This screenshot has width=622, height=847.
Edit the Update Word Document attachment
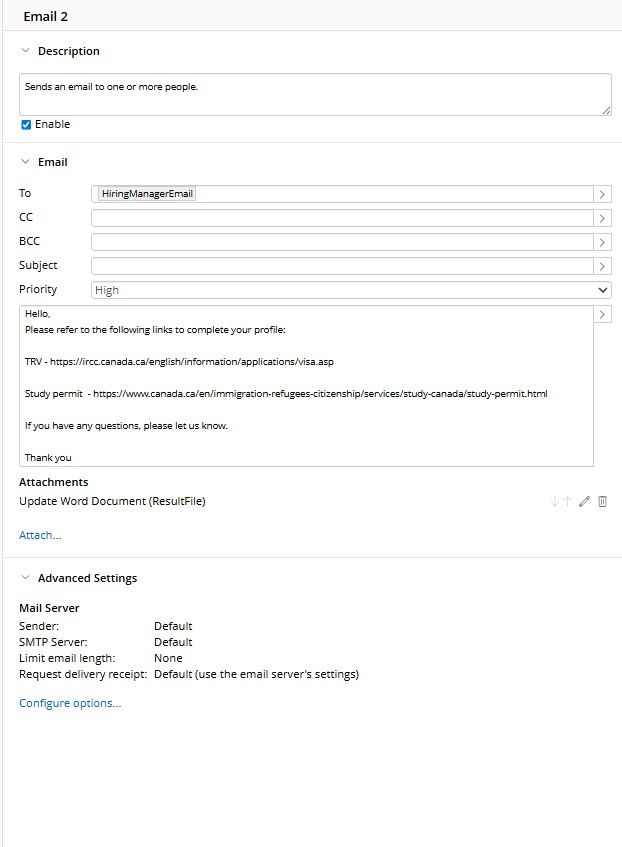coord(584,502)
